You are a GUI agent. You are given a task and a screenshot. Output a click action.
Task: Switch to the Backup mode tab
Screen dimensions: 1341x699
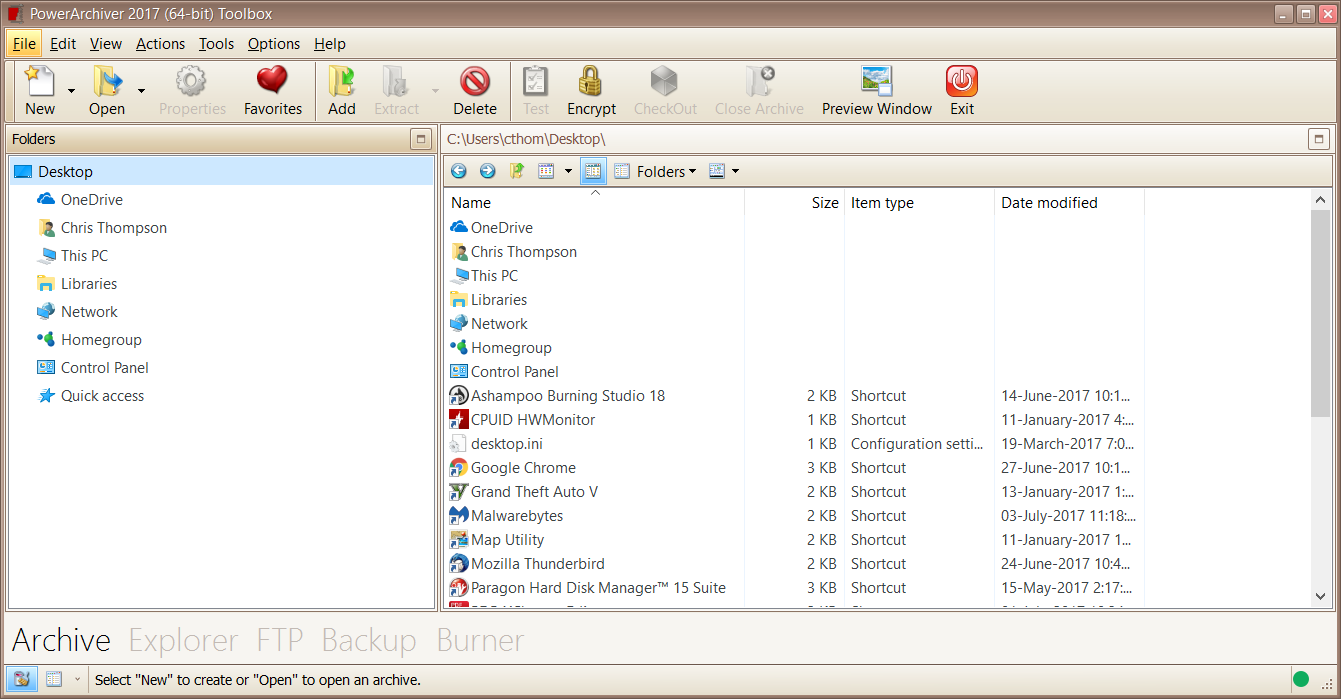click(x=369, y=640)
